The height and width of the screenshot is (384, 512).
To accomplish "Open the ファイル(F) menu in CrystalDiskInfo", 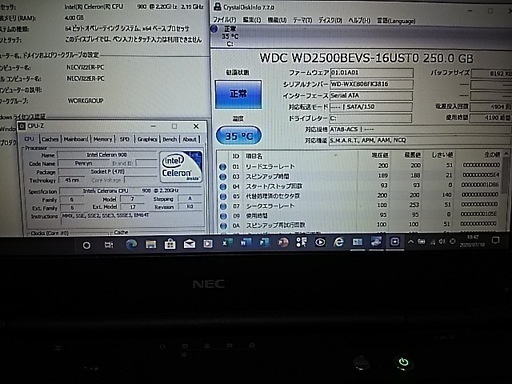I will [224, 20].
